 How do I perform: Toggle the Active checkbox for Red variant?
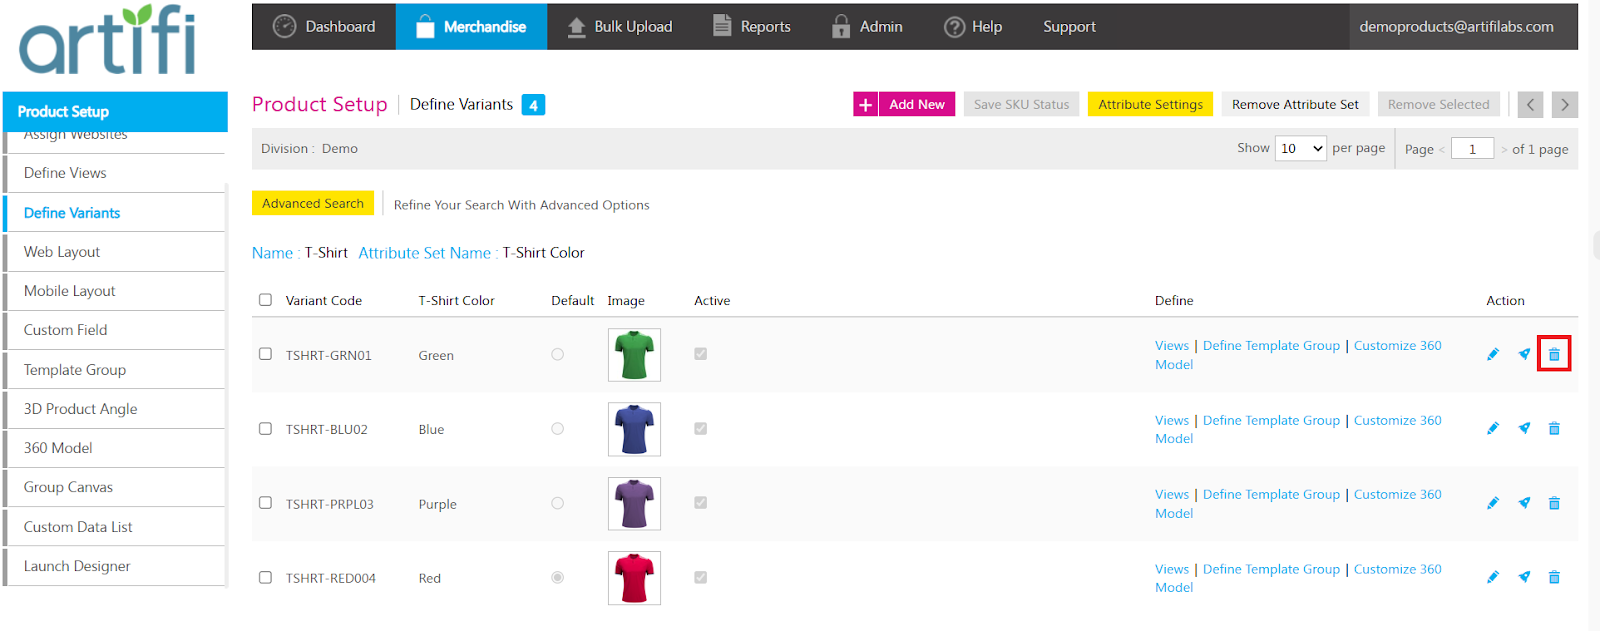pyautogui.click(x=700, y=577)
